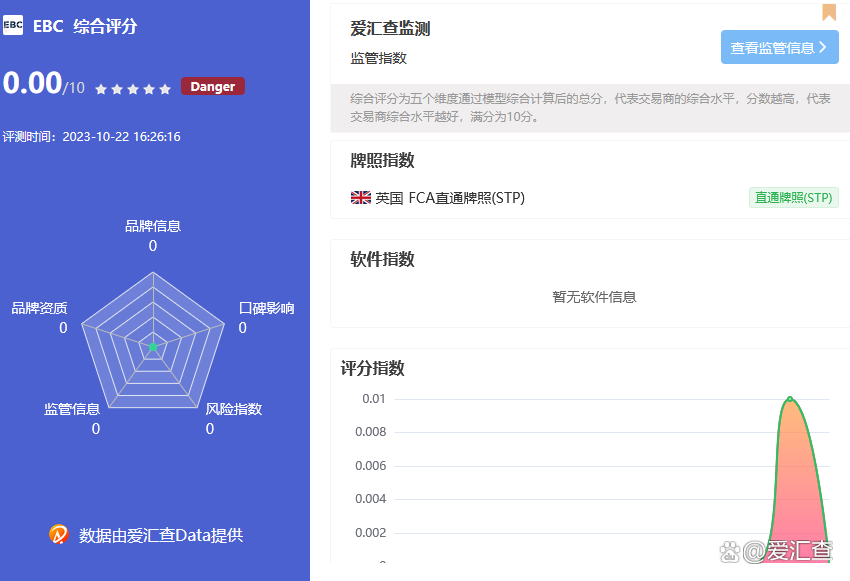This screenshot has width=850, height=581.
Task: Click the paw icon in watermark
Action: 730,551
